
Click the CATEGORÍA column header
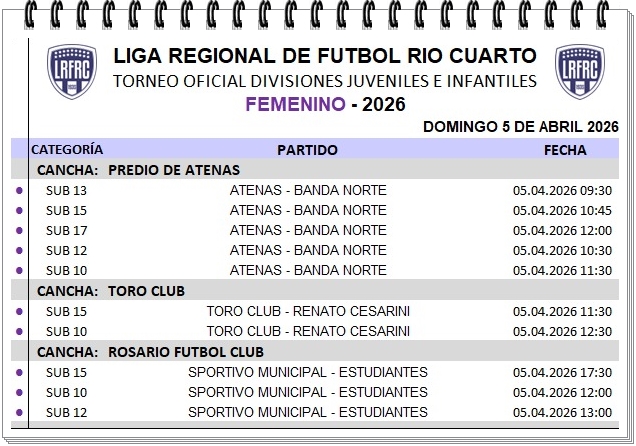67,149
